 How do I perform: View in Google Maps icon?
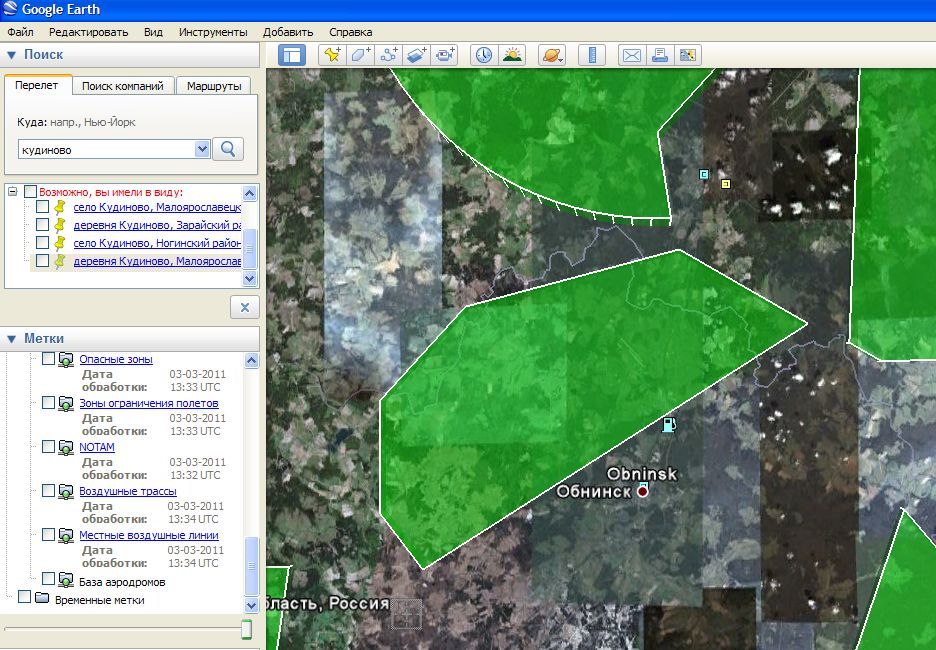tap(688, 56)
